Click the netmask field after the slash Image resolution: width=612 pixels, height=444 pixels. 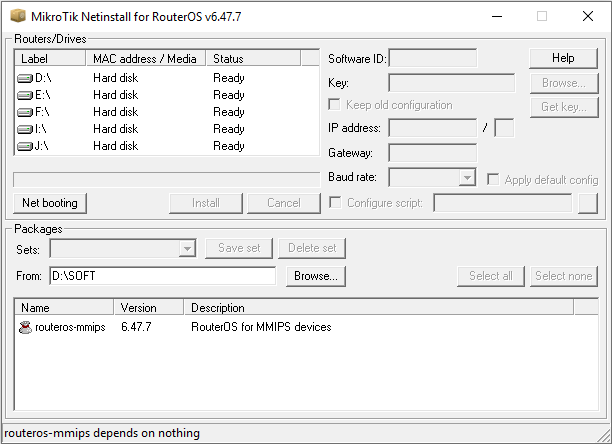coord(504,128)
